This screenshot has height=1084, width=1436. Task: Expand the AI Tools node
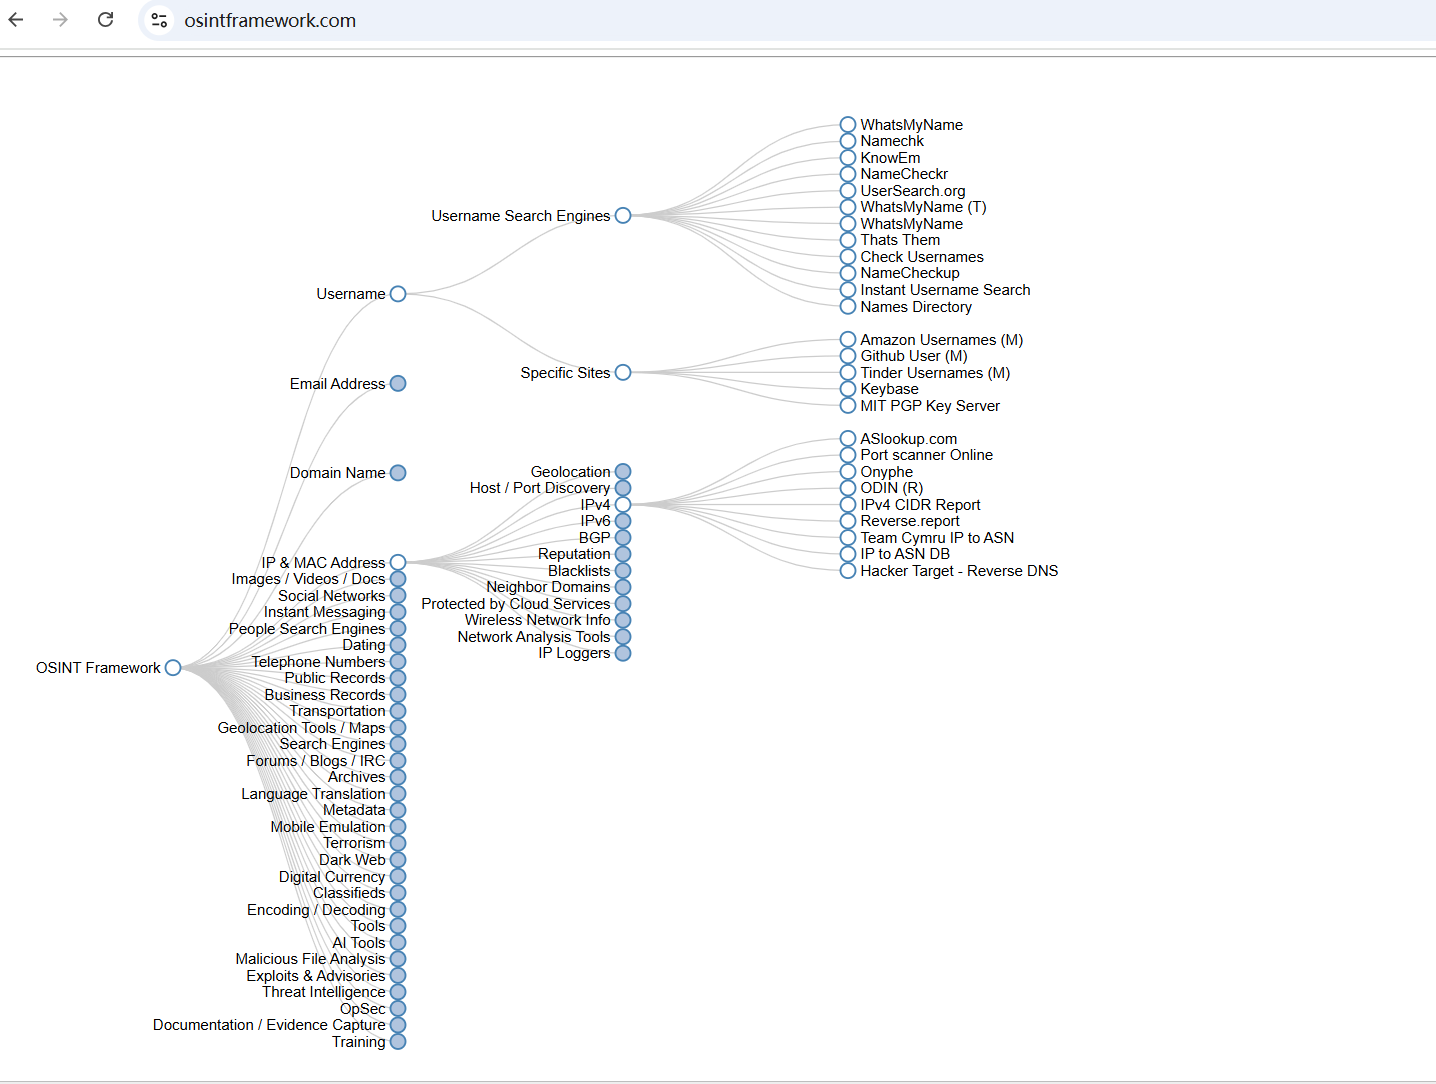tap(398, 943)
